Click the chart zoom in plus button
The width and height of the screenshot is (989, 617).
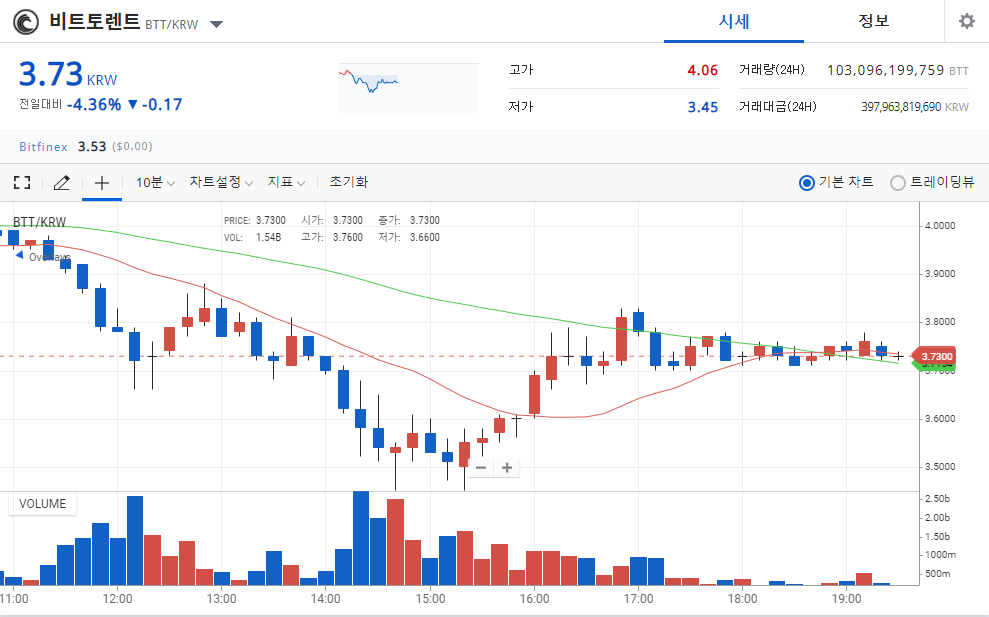point(506,467)
